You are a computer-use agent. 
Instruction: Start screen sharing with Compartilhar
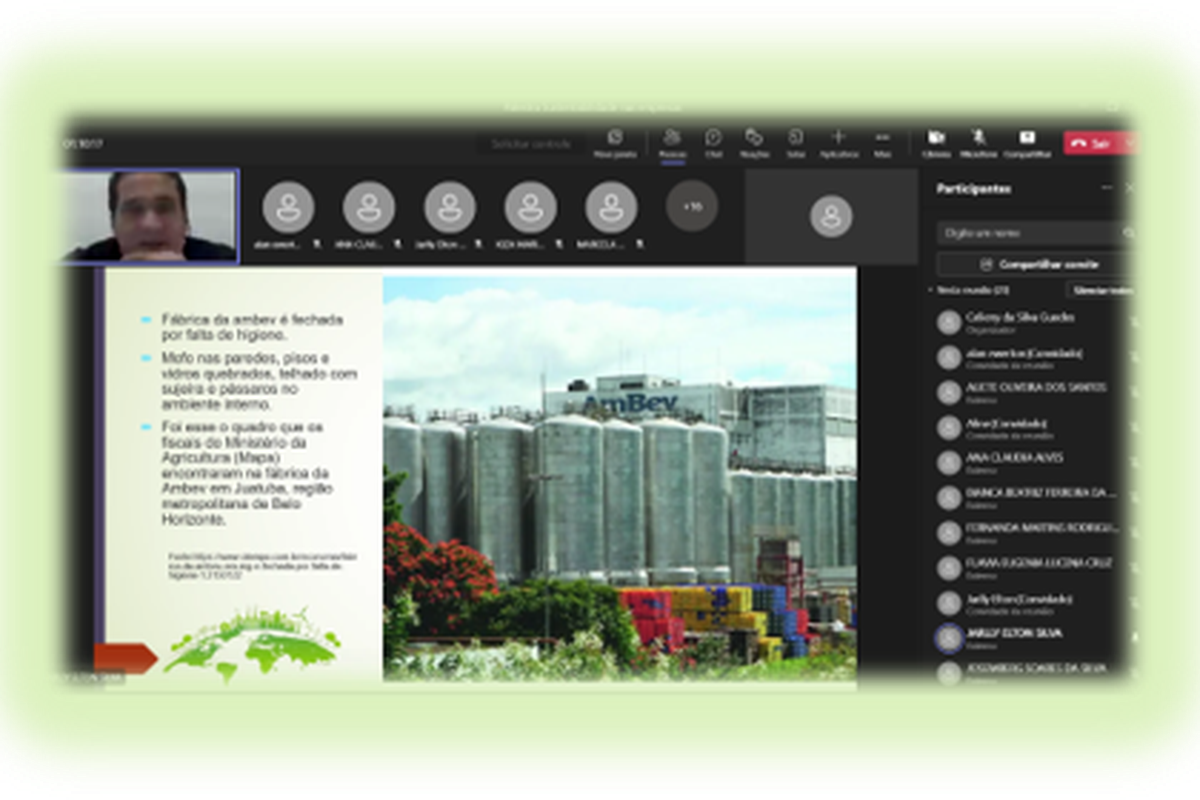[1027, 143]
